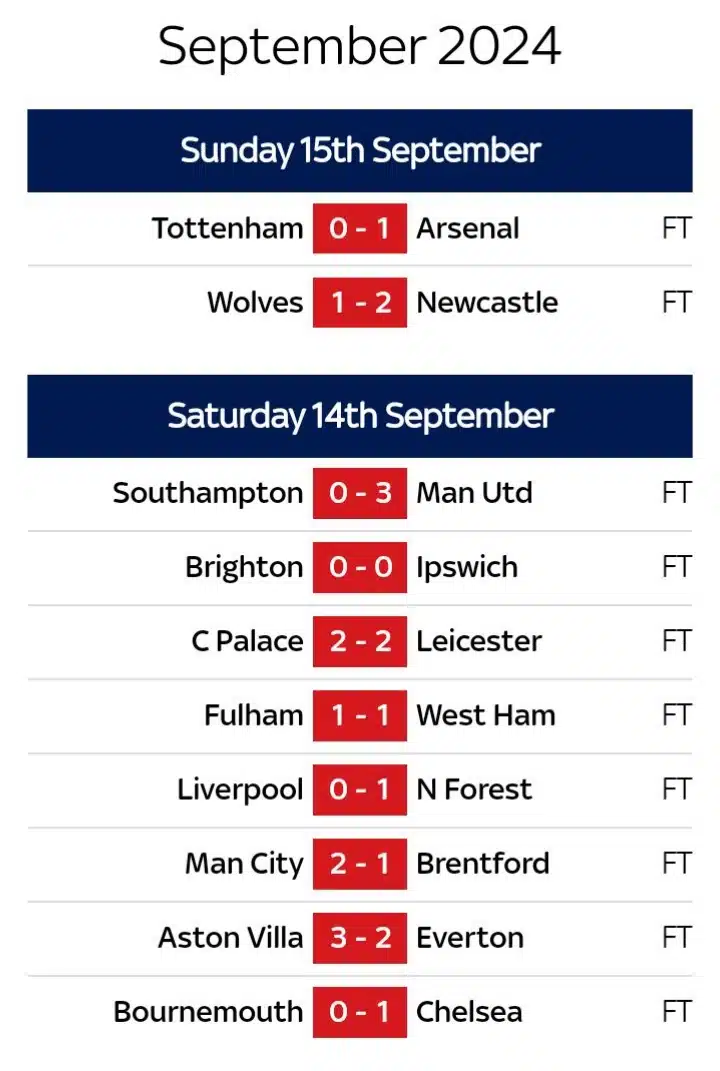This screenshot has height=1071, width=720.
Task: Open the Brighton vs Ipswich 0 - 0 score
Action: pyautogui.click(x=359, y=567)
